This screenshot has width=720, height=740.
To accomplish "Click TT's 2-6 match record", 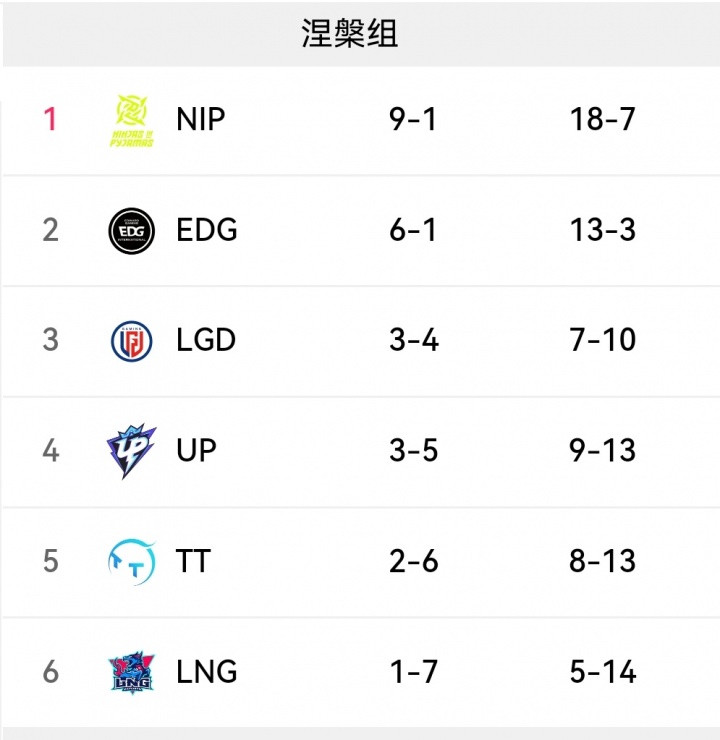I will 413,561.
